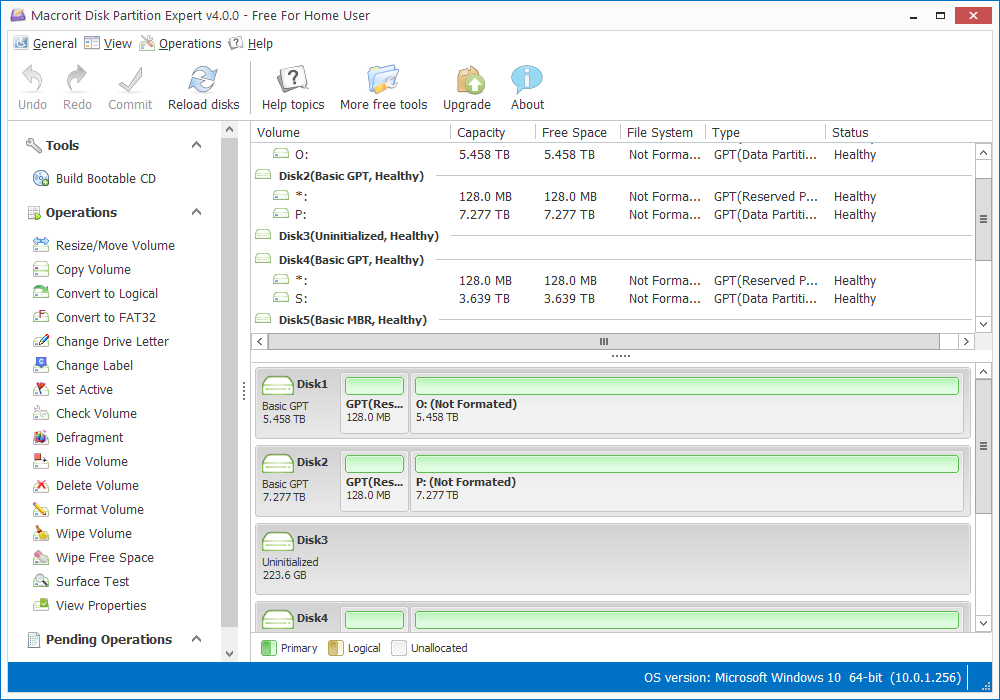This screenshot has height=700, width=1000.
Task: Click Change Drive Letter operation
Action: click(101, 342)
